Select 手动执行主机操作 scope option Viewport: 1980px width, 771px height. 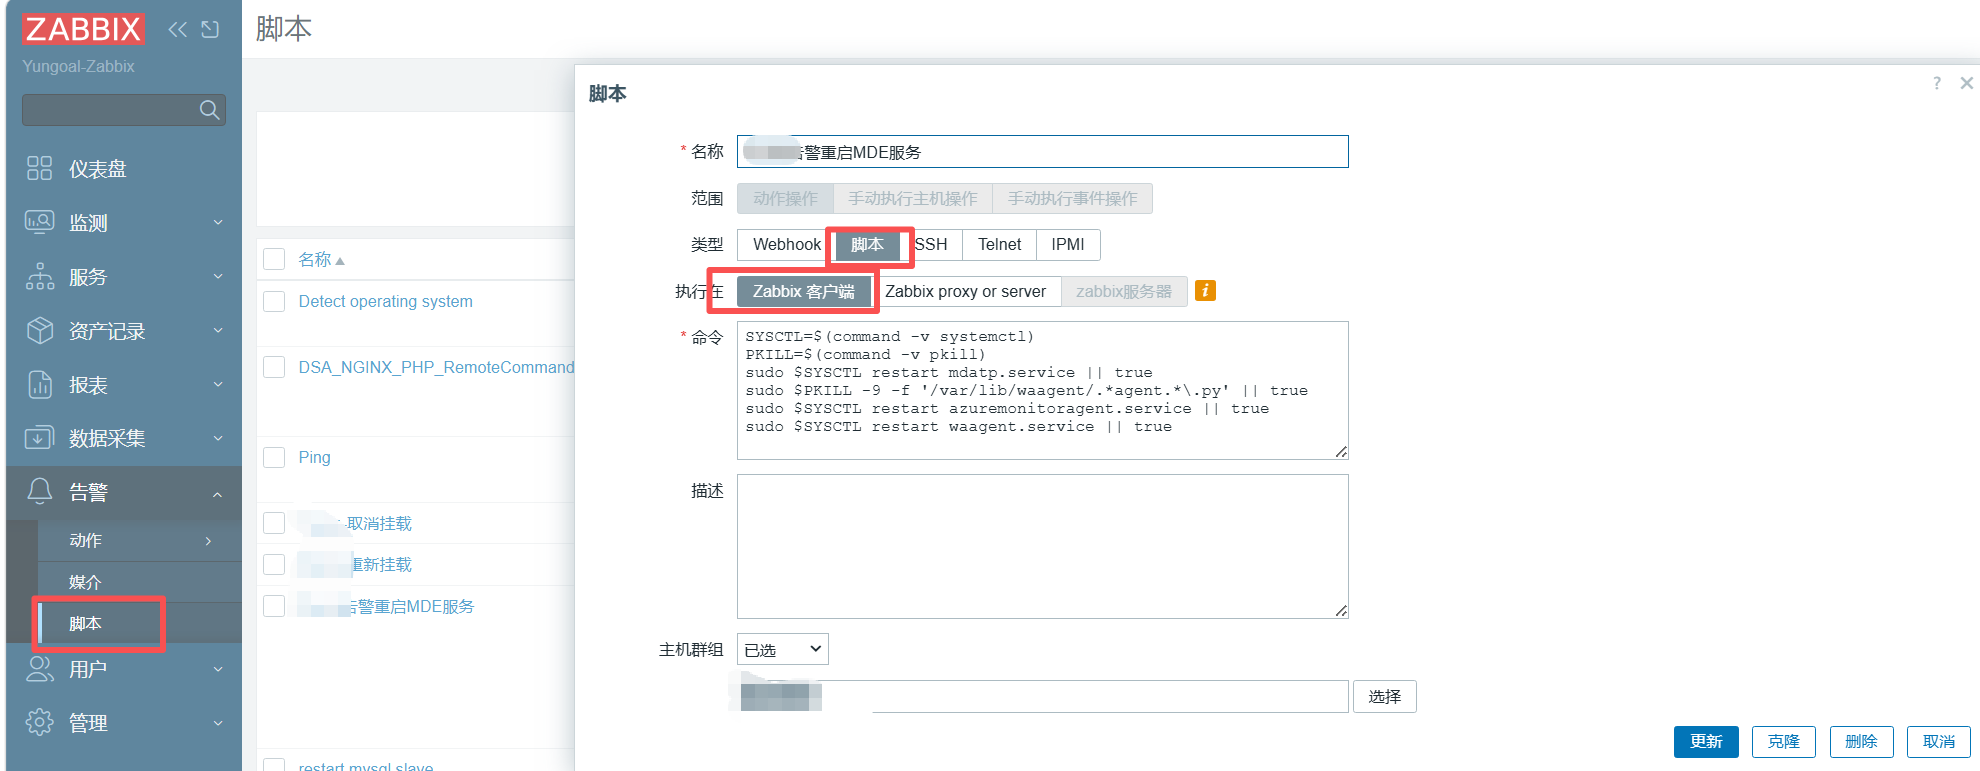pos(913,198)
